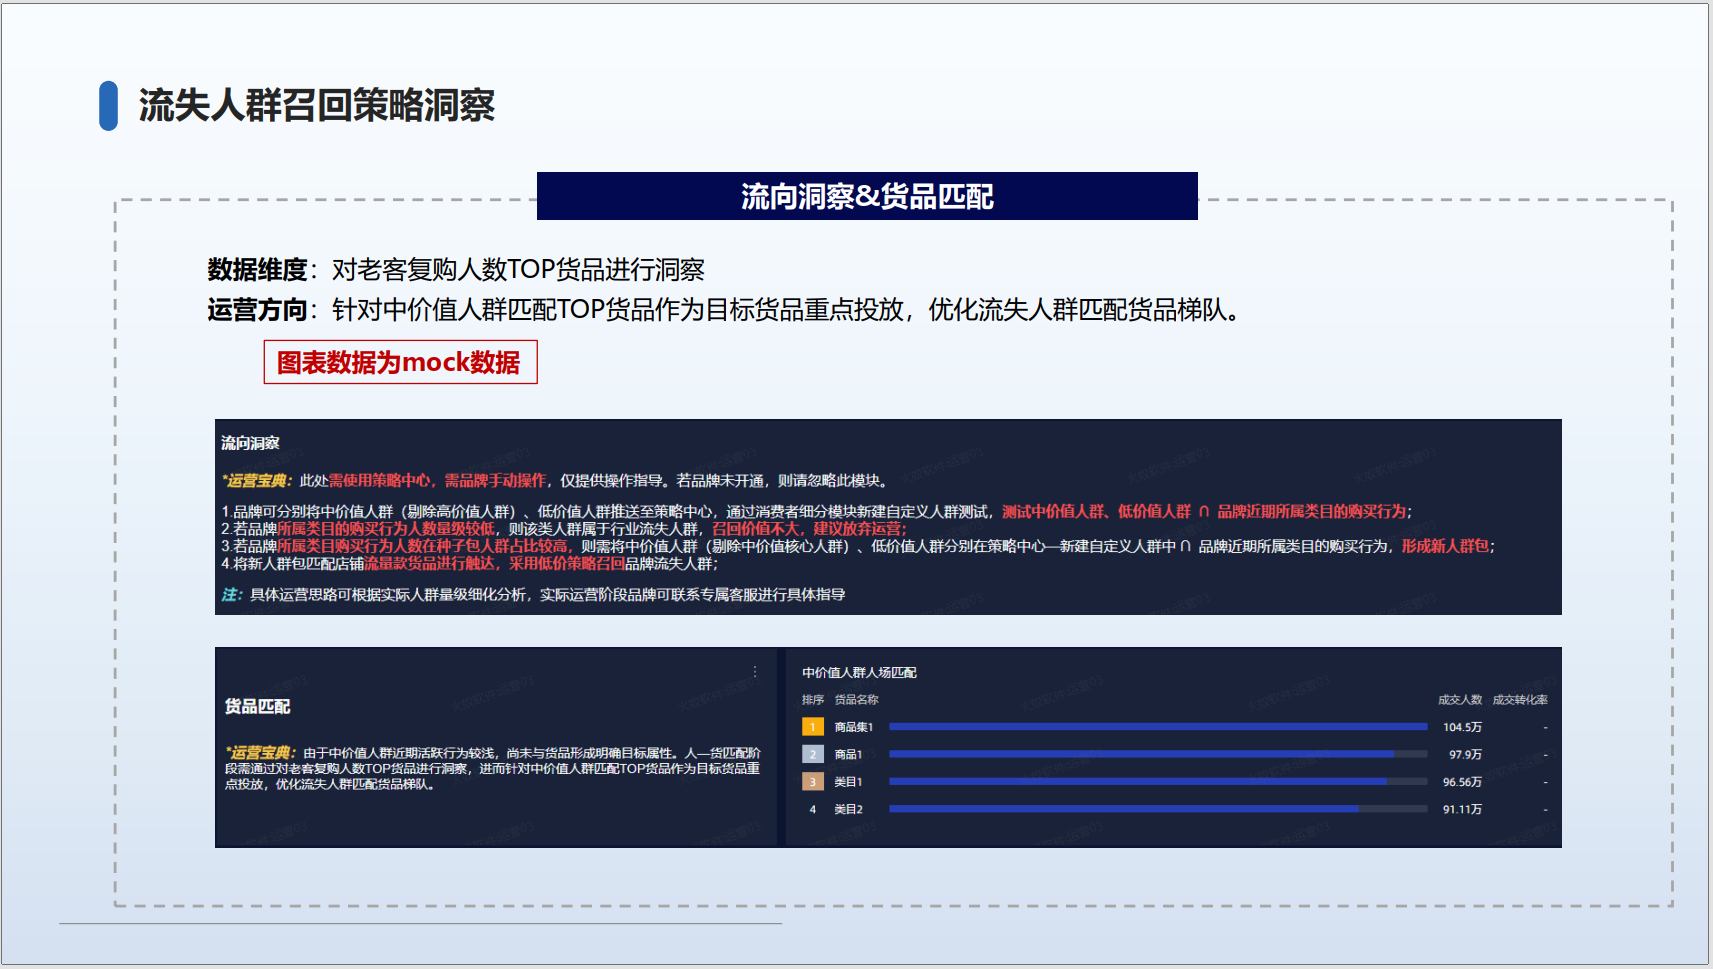Select the 商品1 row name
Screen dimensions: 1713x969
click(849, 754)
